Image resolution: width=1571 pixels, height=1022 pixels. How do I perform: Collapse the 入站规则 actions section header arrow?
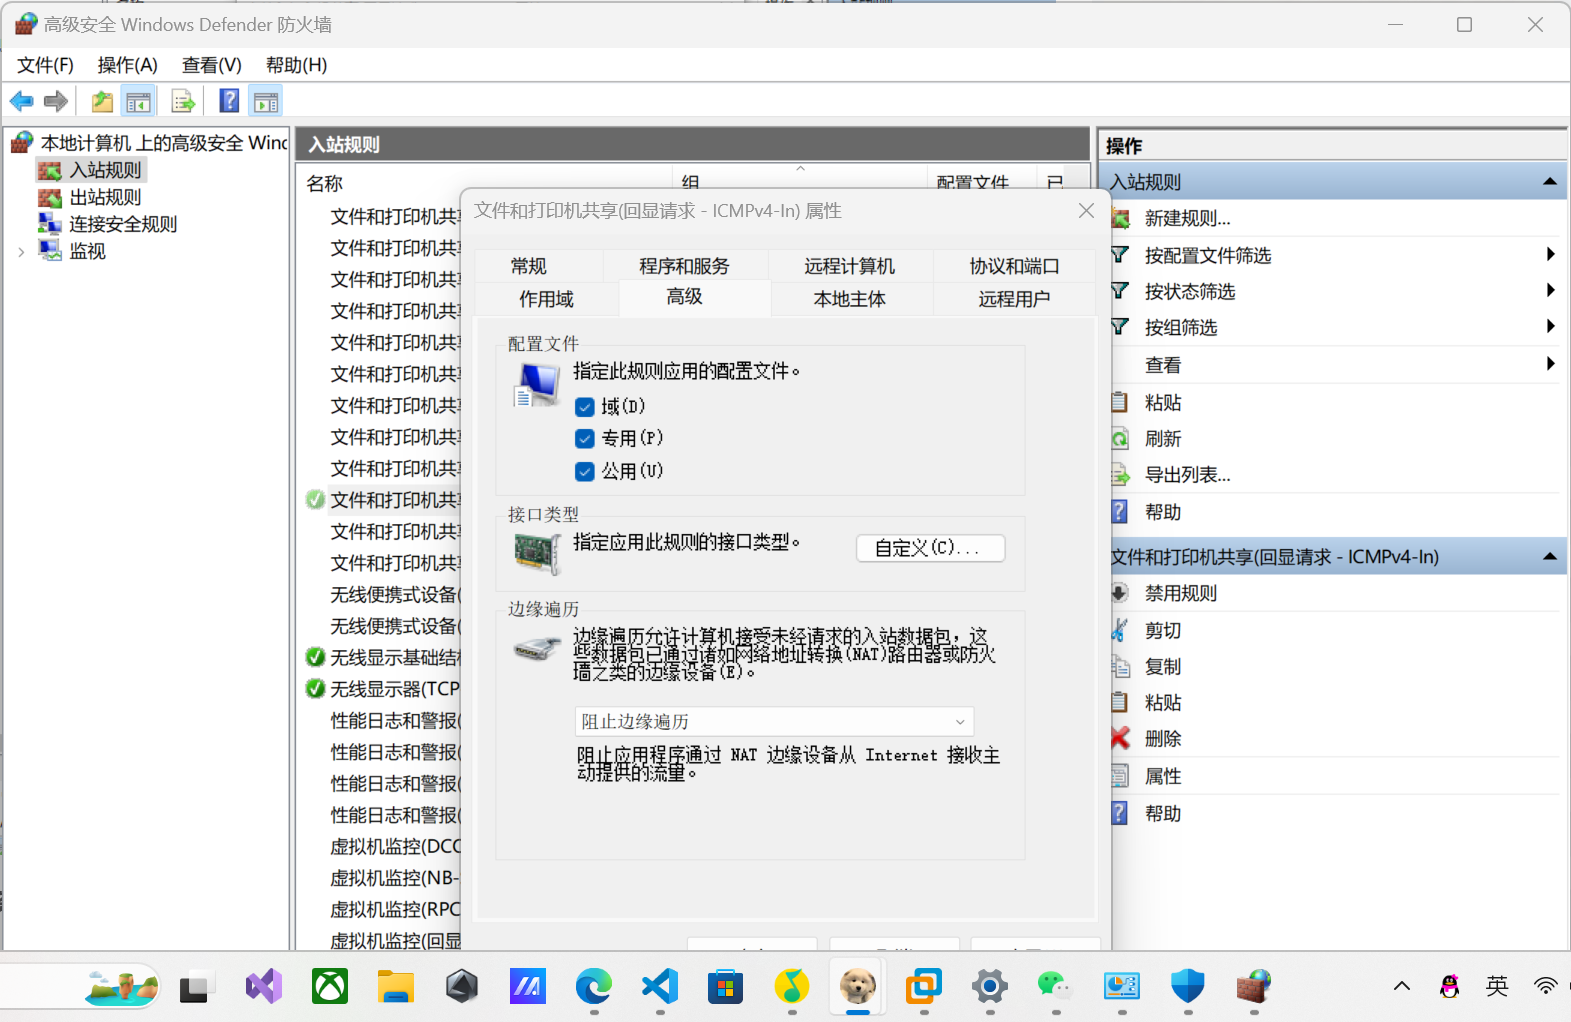point(1550,182)
